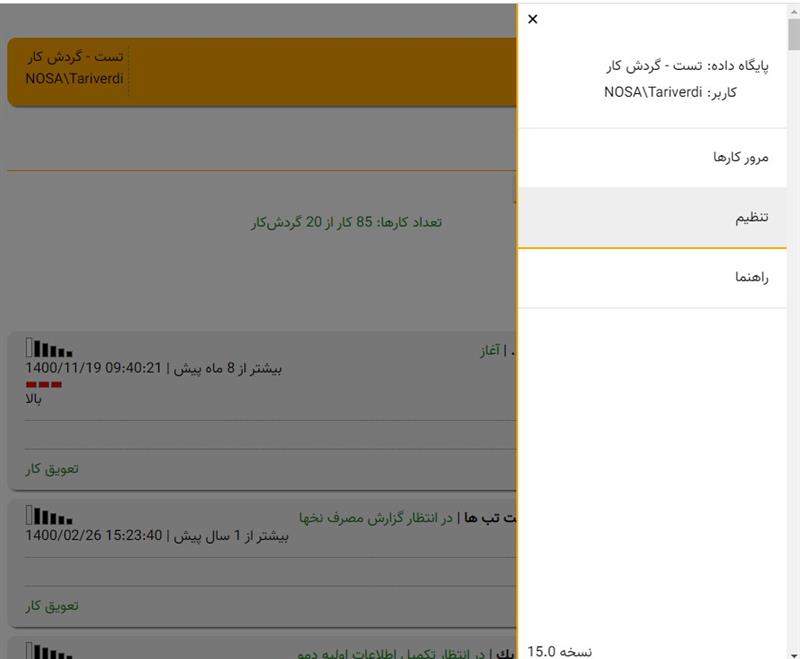Open the راهنما help menu item

click(751, 278)
